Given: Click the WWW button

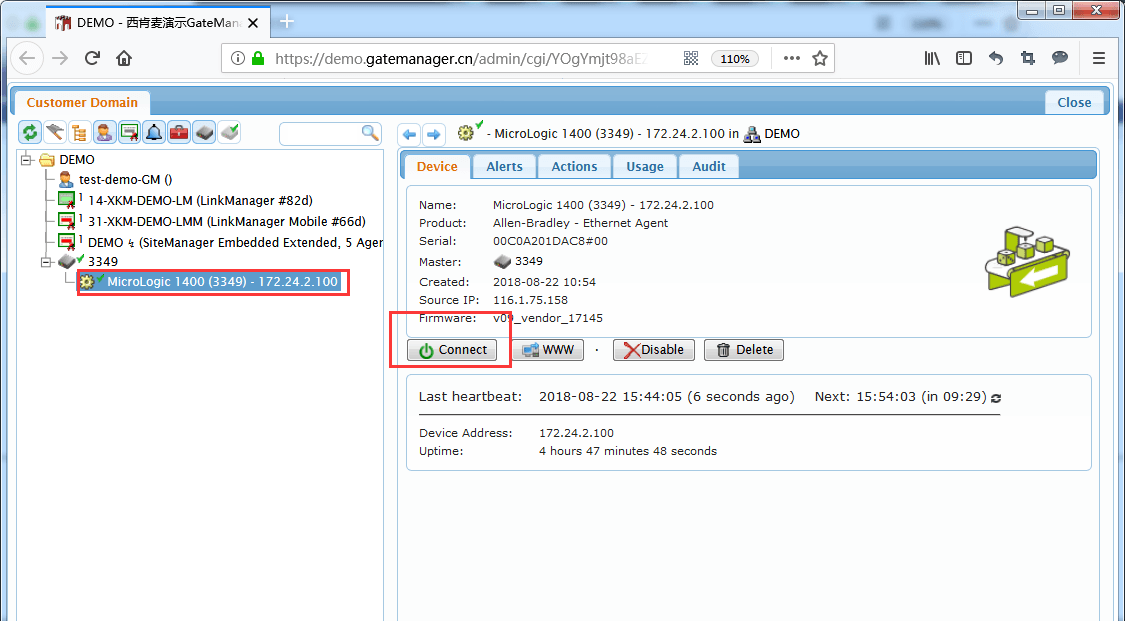Looking at the screenshot, I should point(548,350).
